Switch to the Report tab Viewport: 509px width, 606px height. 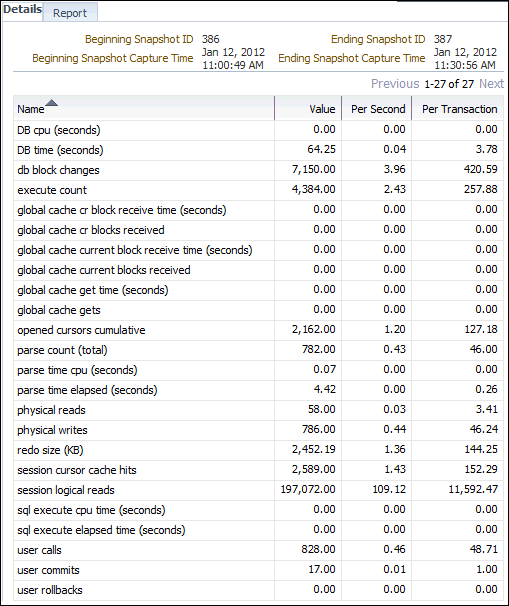point(70,13)
